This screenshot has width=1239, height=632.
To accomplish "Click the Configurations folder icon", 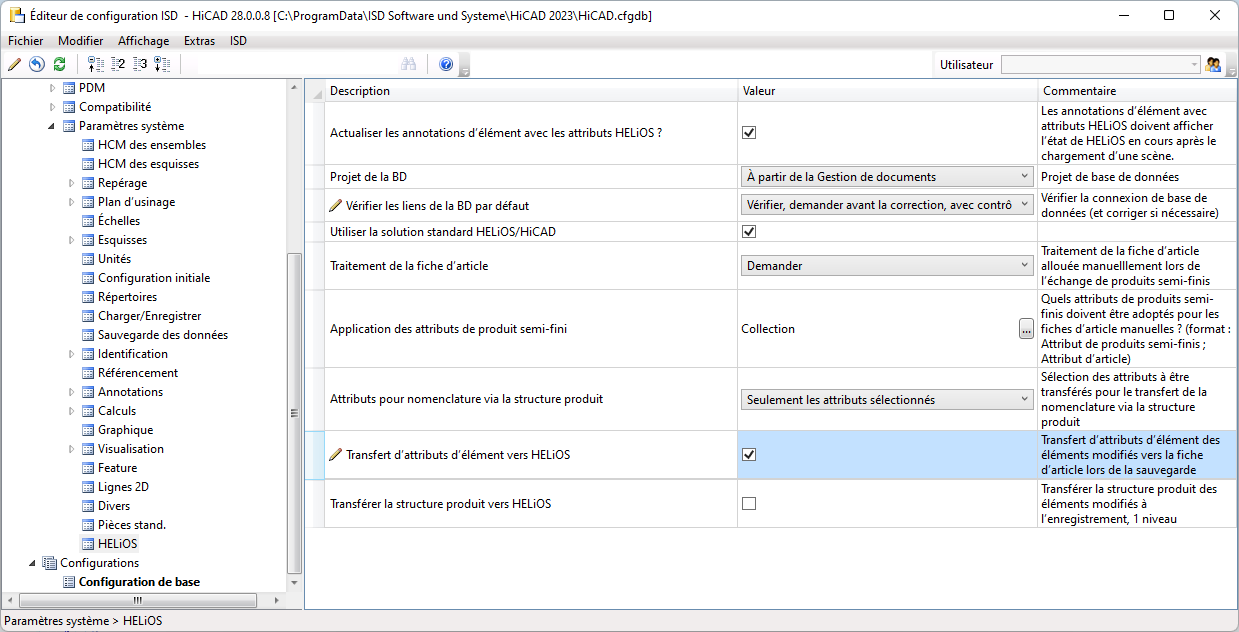I will (50, 563).
